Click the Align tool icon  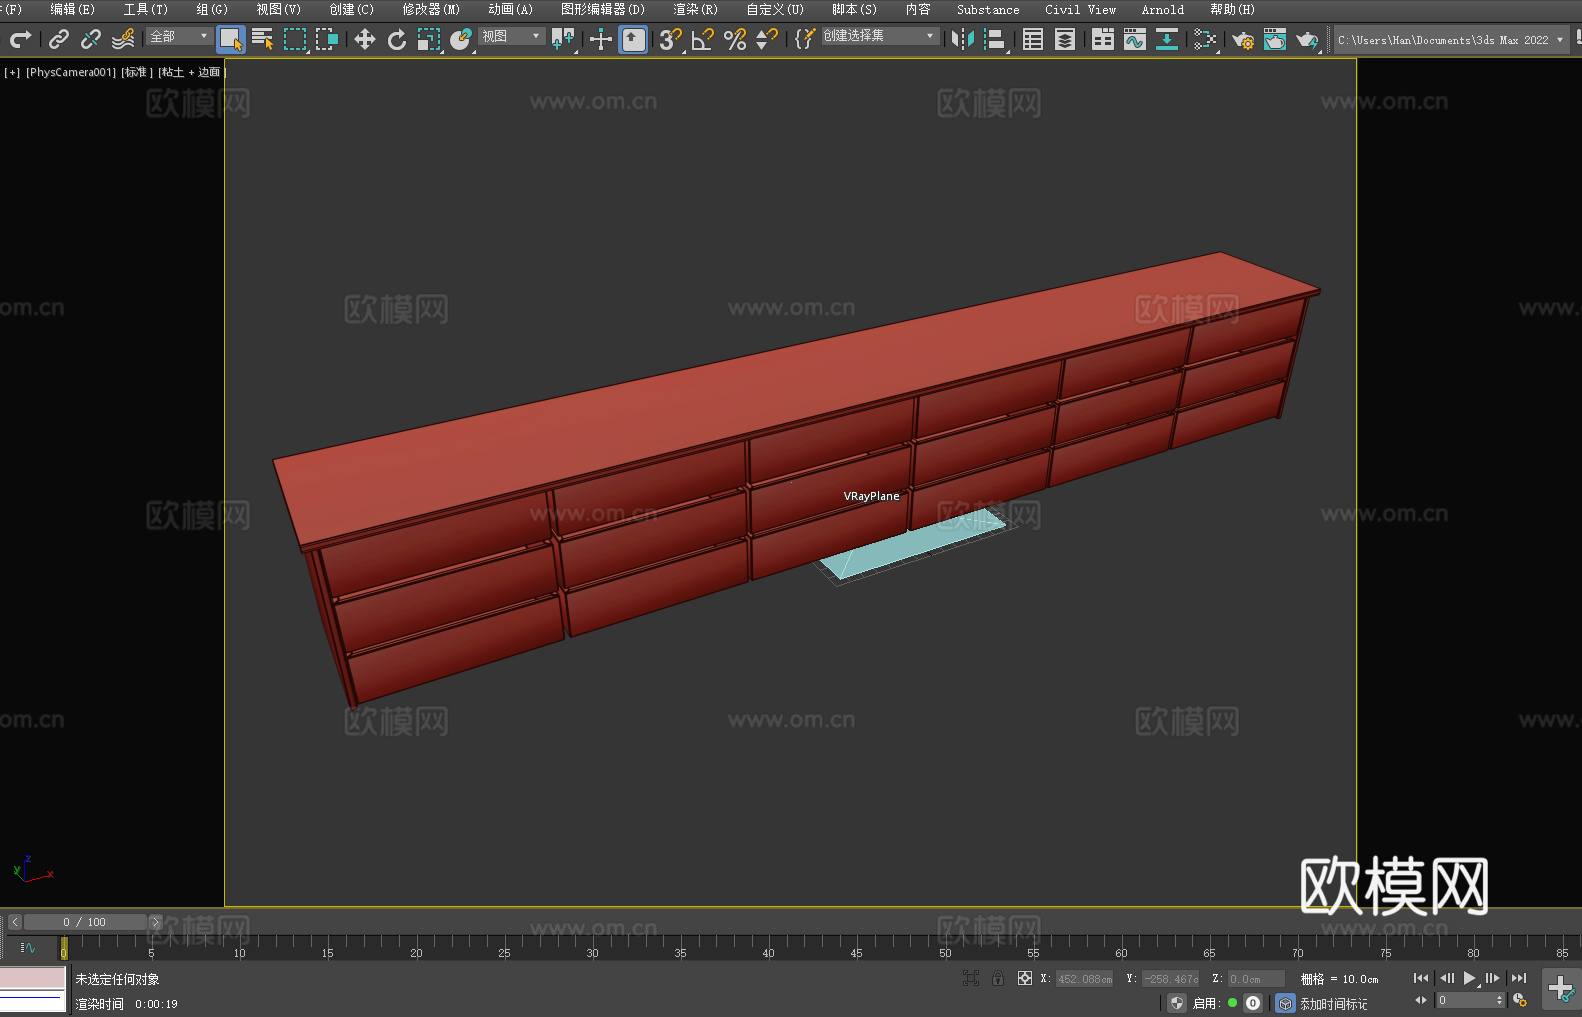[x=995, y=39]
